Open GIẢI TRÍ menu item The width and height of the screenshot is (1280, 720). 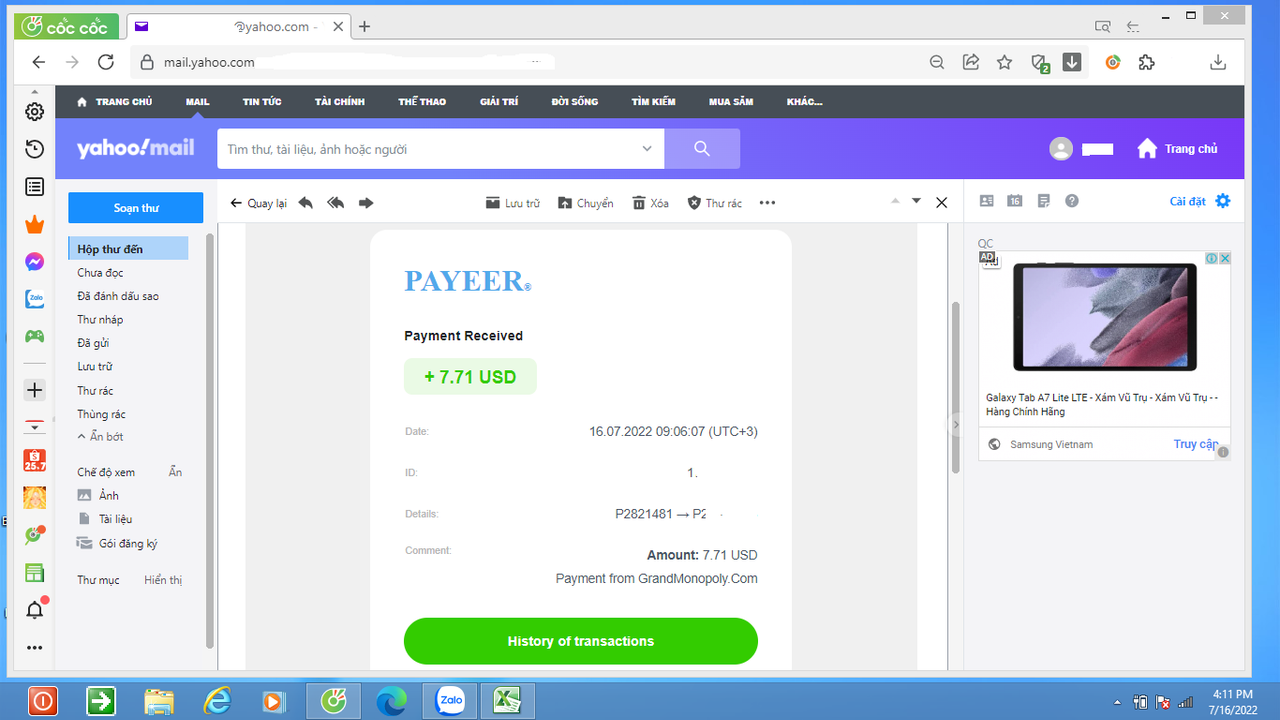(499, 102)
